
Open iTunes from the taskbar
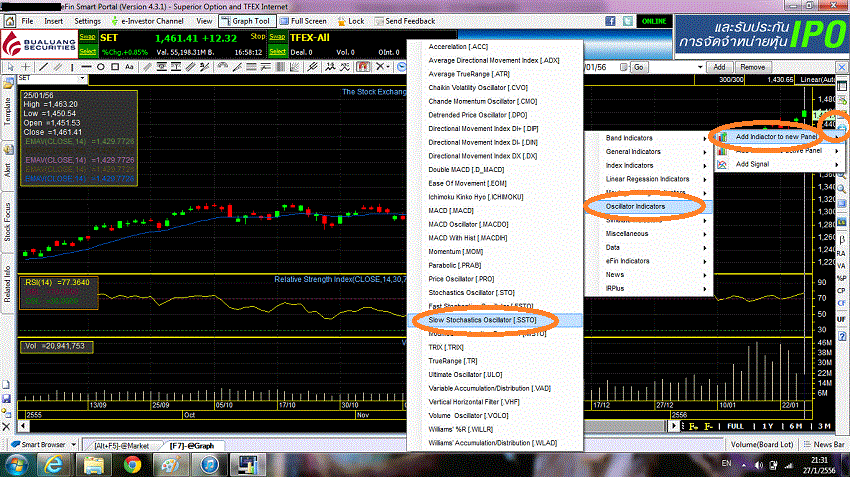pyautogui.click(x=209, y=465)
